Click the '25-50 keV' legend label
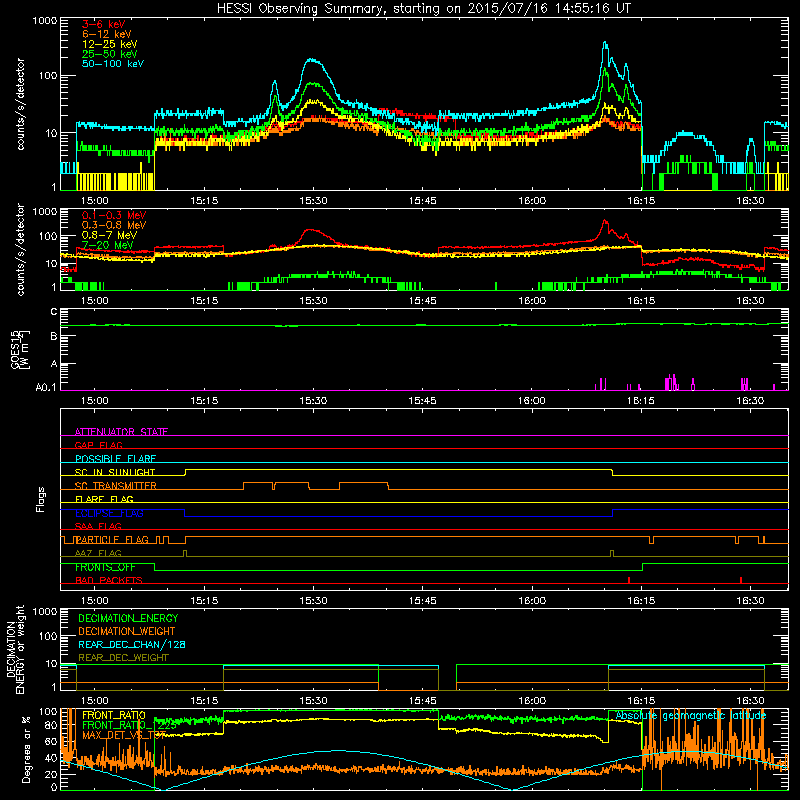Viewport: 800px width, 800px height. click(x=110, y=54)
